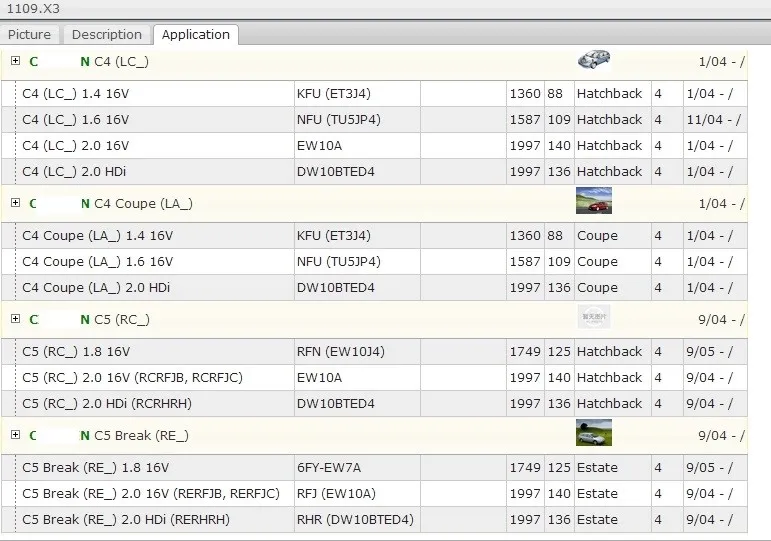Open the C5 Break estate car thumbnail
This screenshot has height=541, width=771.
[x=594, y=433]
